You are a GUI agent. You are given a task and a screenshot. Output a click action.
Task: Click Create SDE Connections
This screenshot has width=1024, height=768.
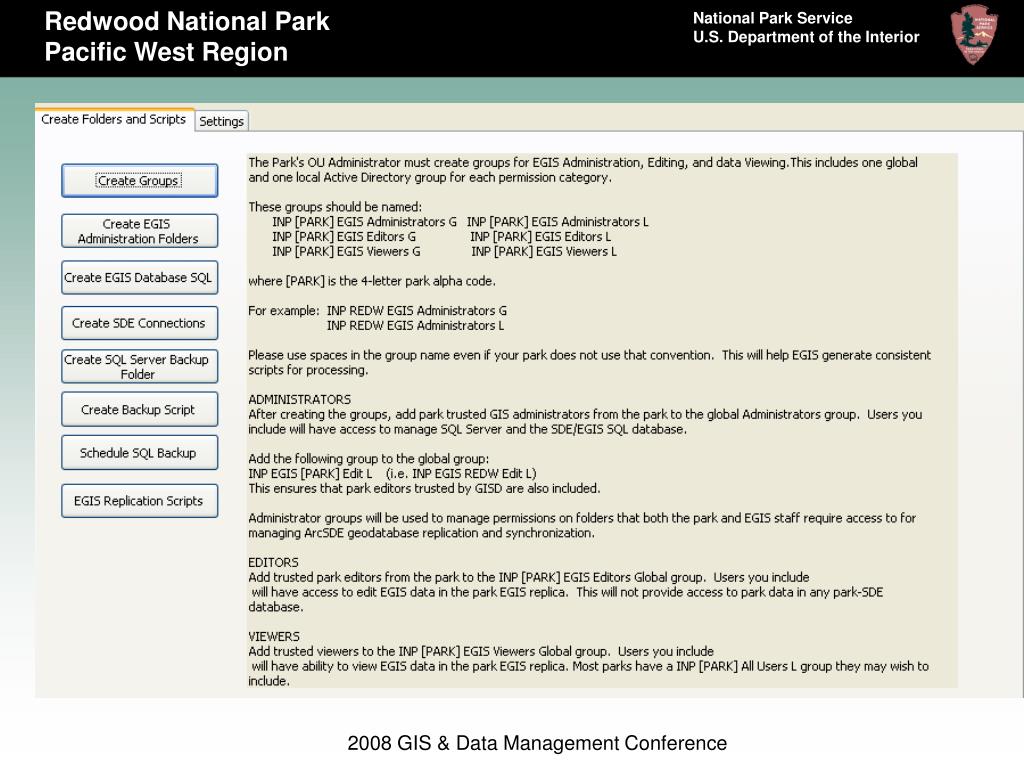pyautogui.click(x=139, y=323)
